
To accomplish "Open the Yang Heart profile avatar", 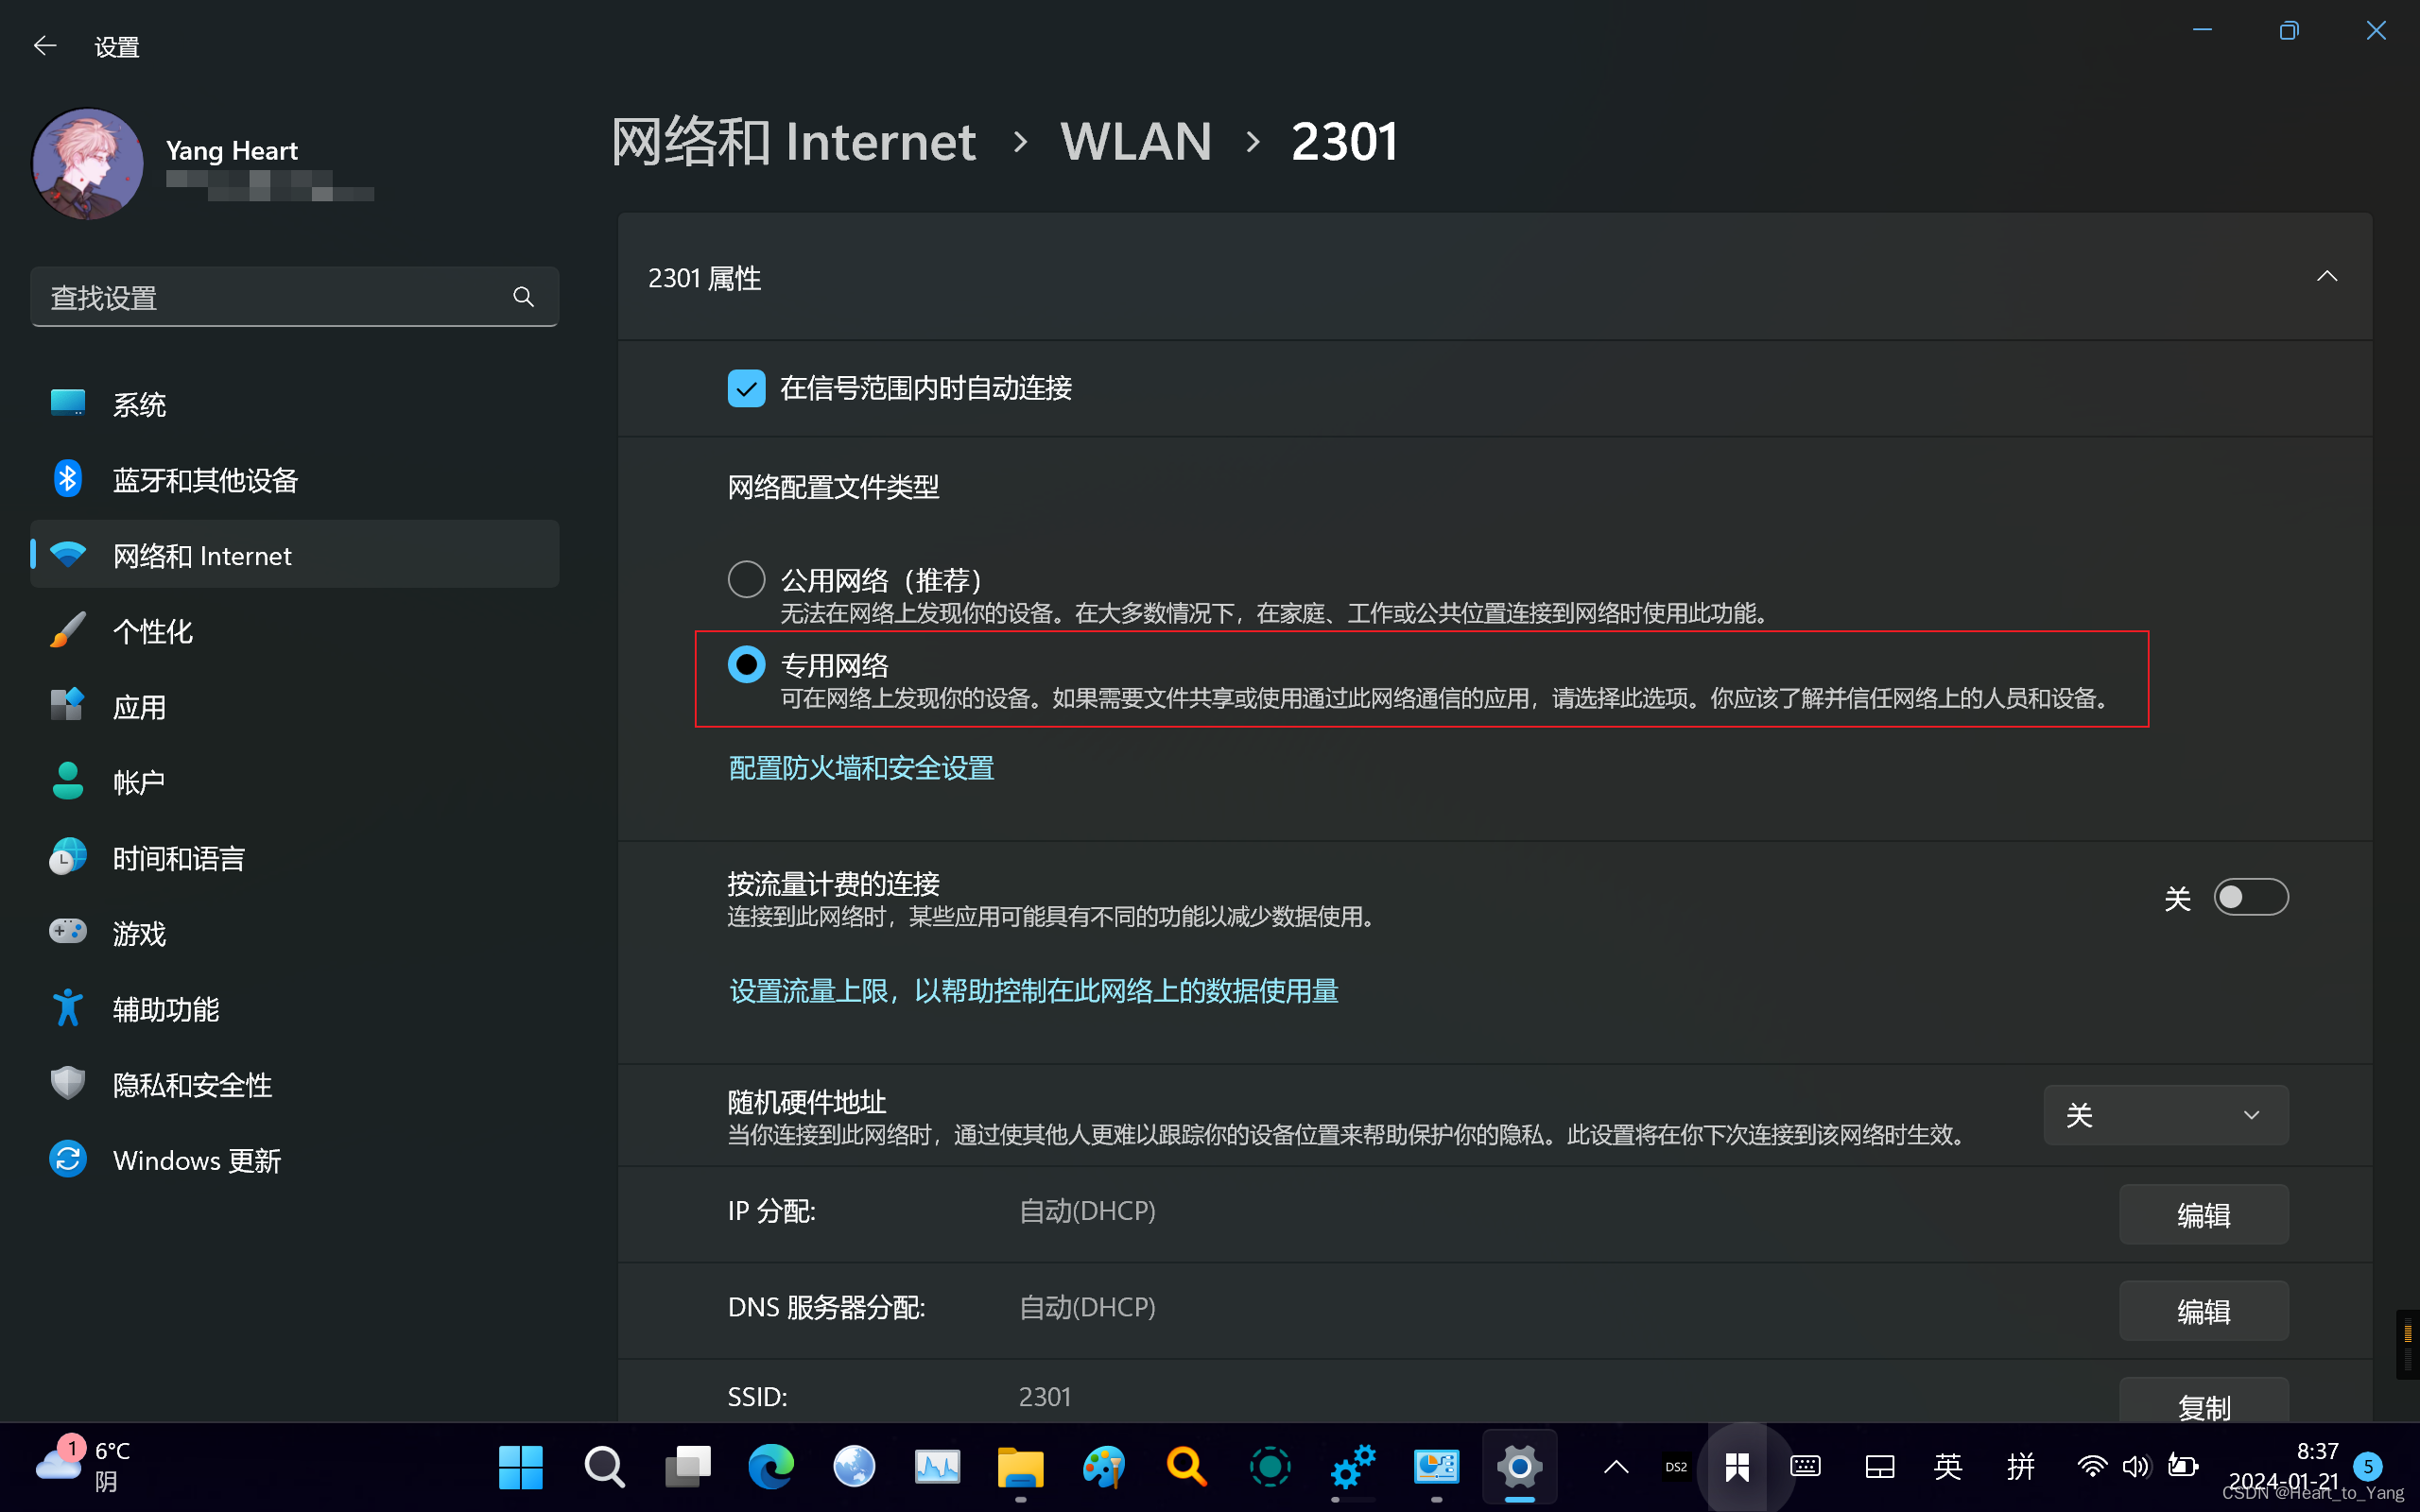I will tap(88, 164).
